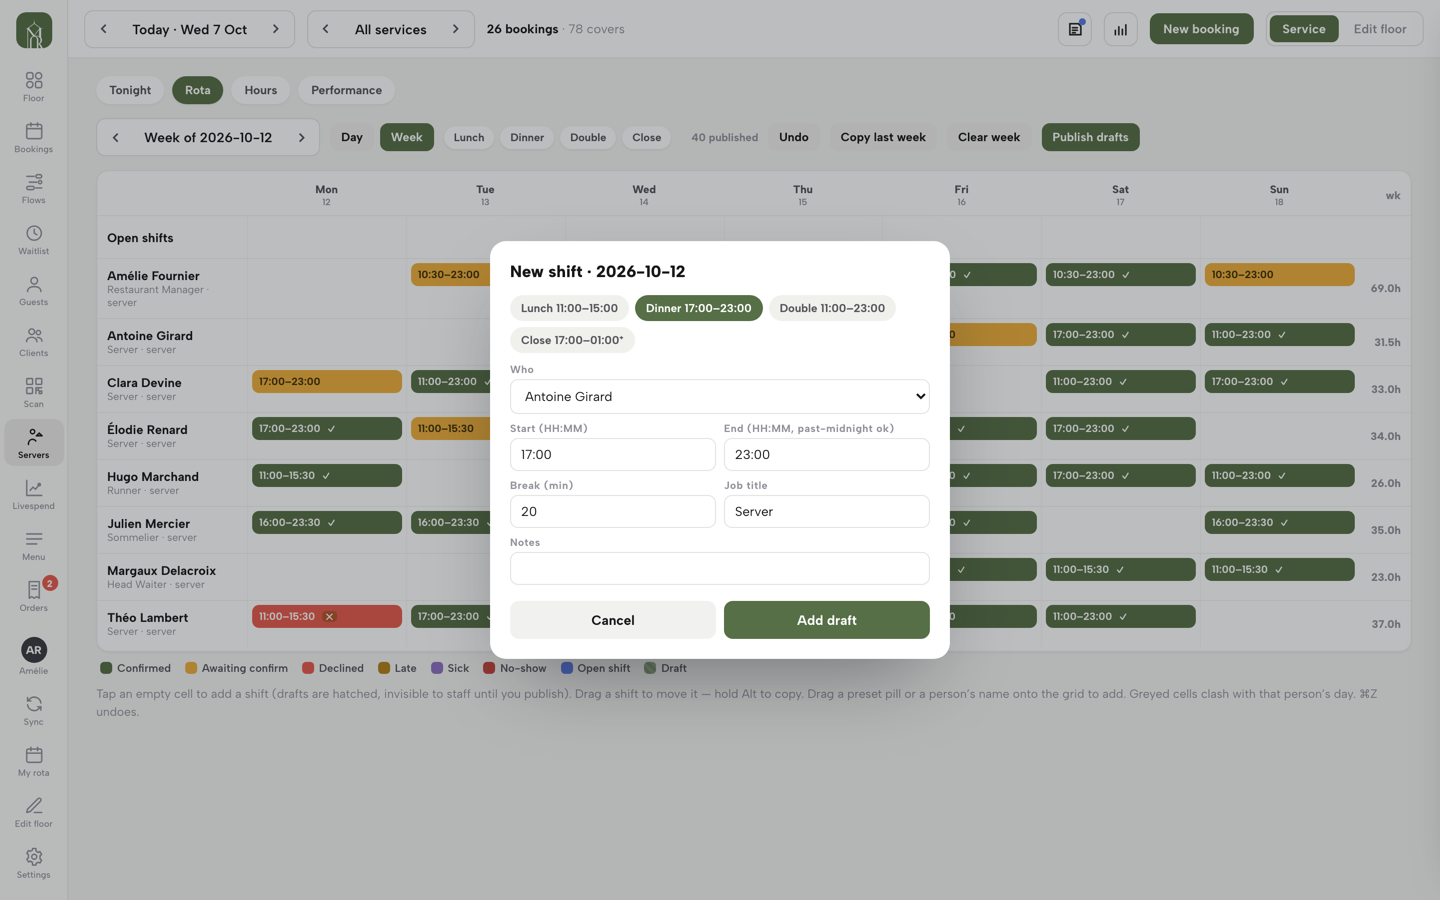Next service arrow by All services
1440x900 pixels.
[456, 29]
